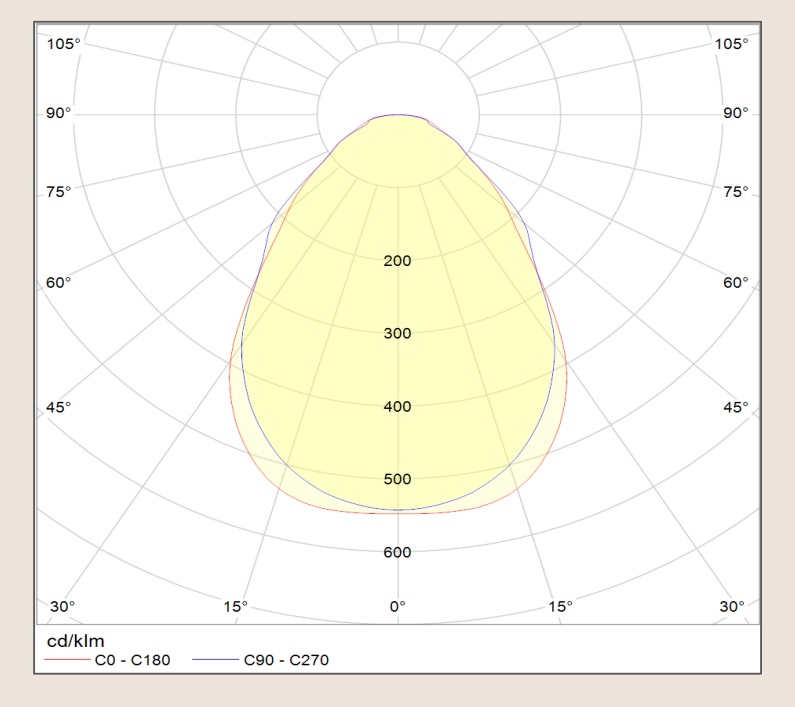Select the right 105° angle label
Screen dimensions: 795x707
click(731, 44)
